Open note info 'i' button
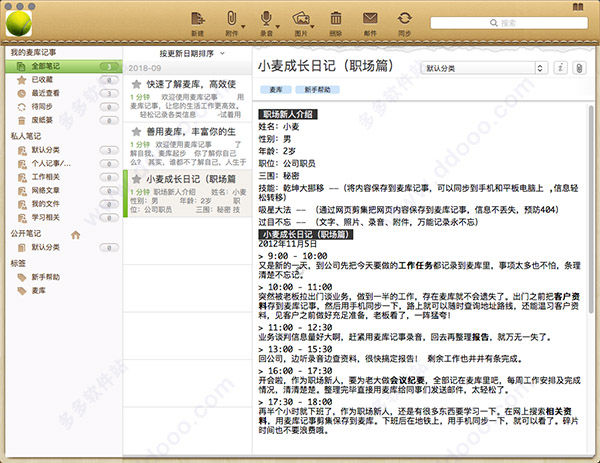Screen dimensions: 600x463 coord(561,68)
